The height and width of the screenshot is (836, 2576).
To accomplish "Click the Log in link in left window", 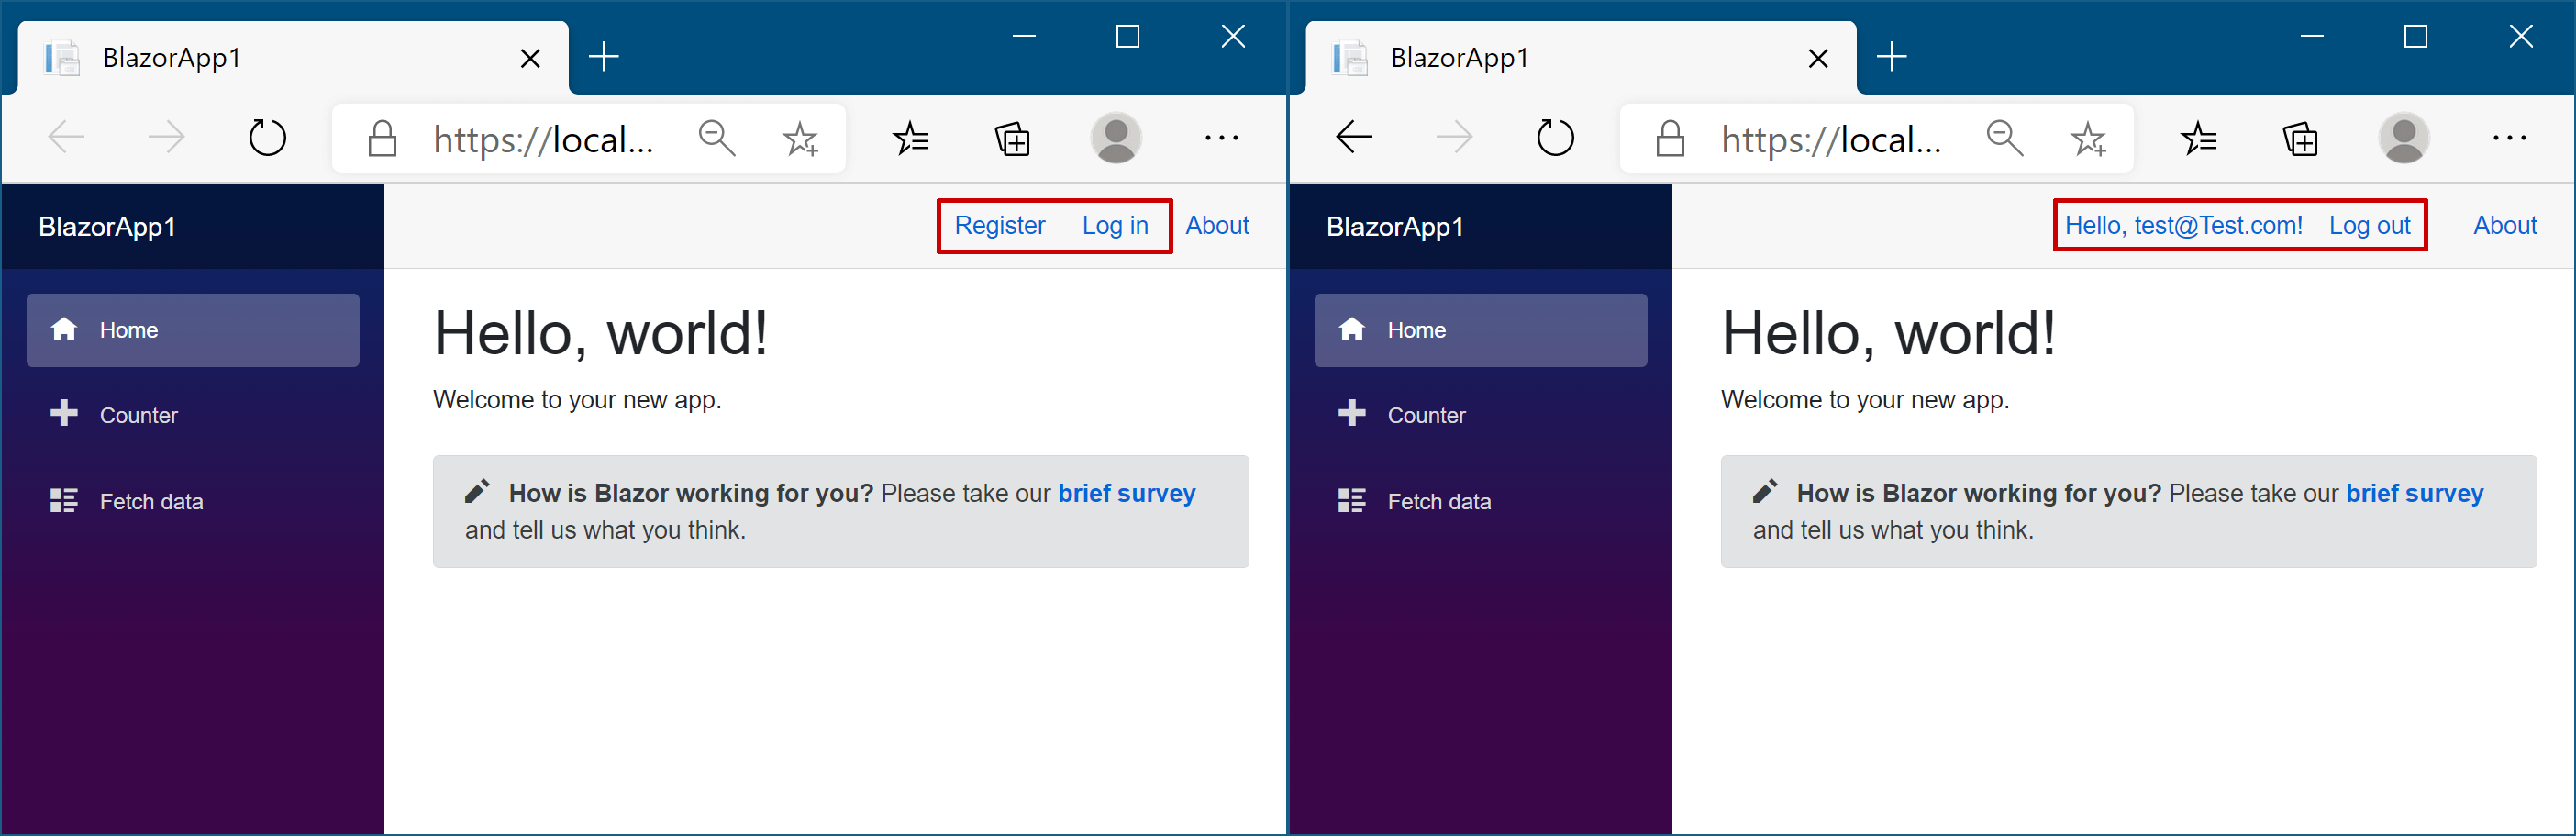I will tap(1115, 226).
